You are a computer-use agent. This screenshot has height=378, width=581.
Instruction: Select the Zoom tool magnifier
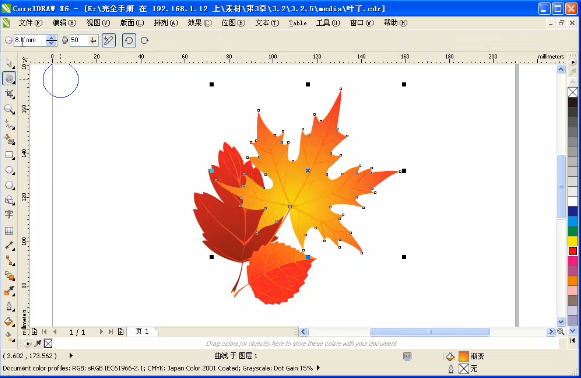9,109
